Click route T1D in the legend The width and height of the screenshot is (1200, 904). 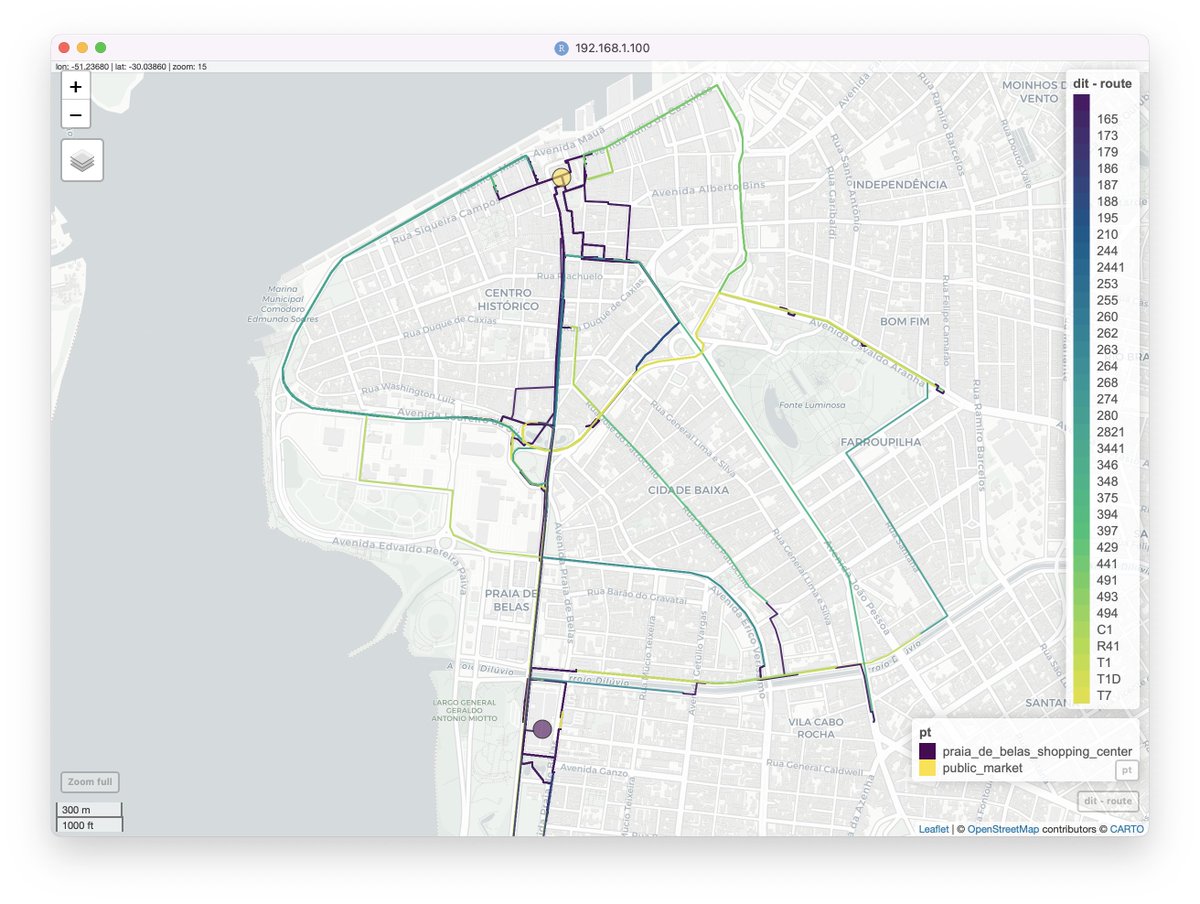(x=1109, y=680)
